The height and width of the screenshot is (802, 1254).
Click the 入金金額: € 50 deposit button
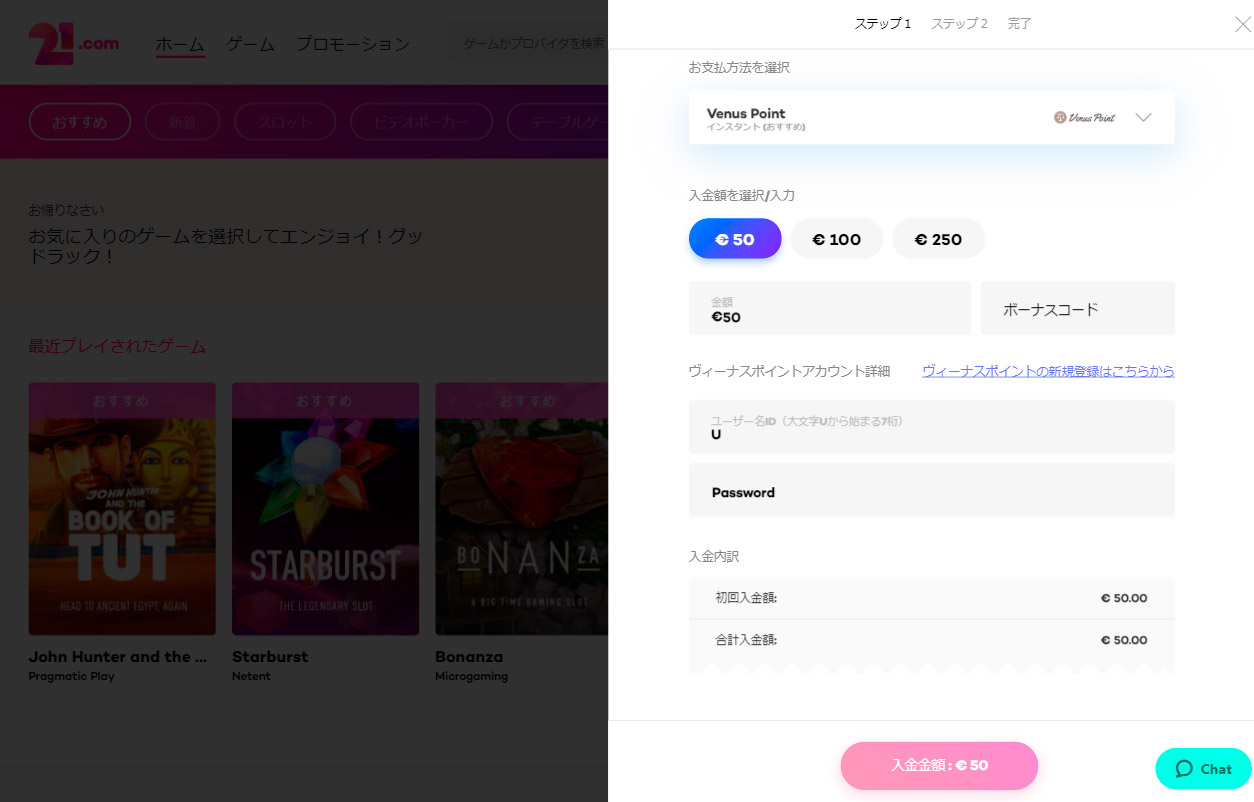[939, 766]
